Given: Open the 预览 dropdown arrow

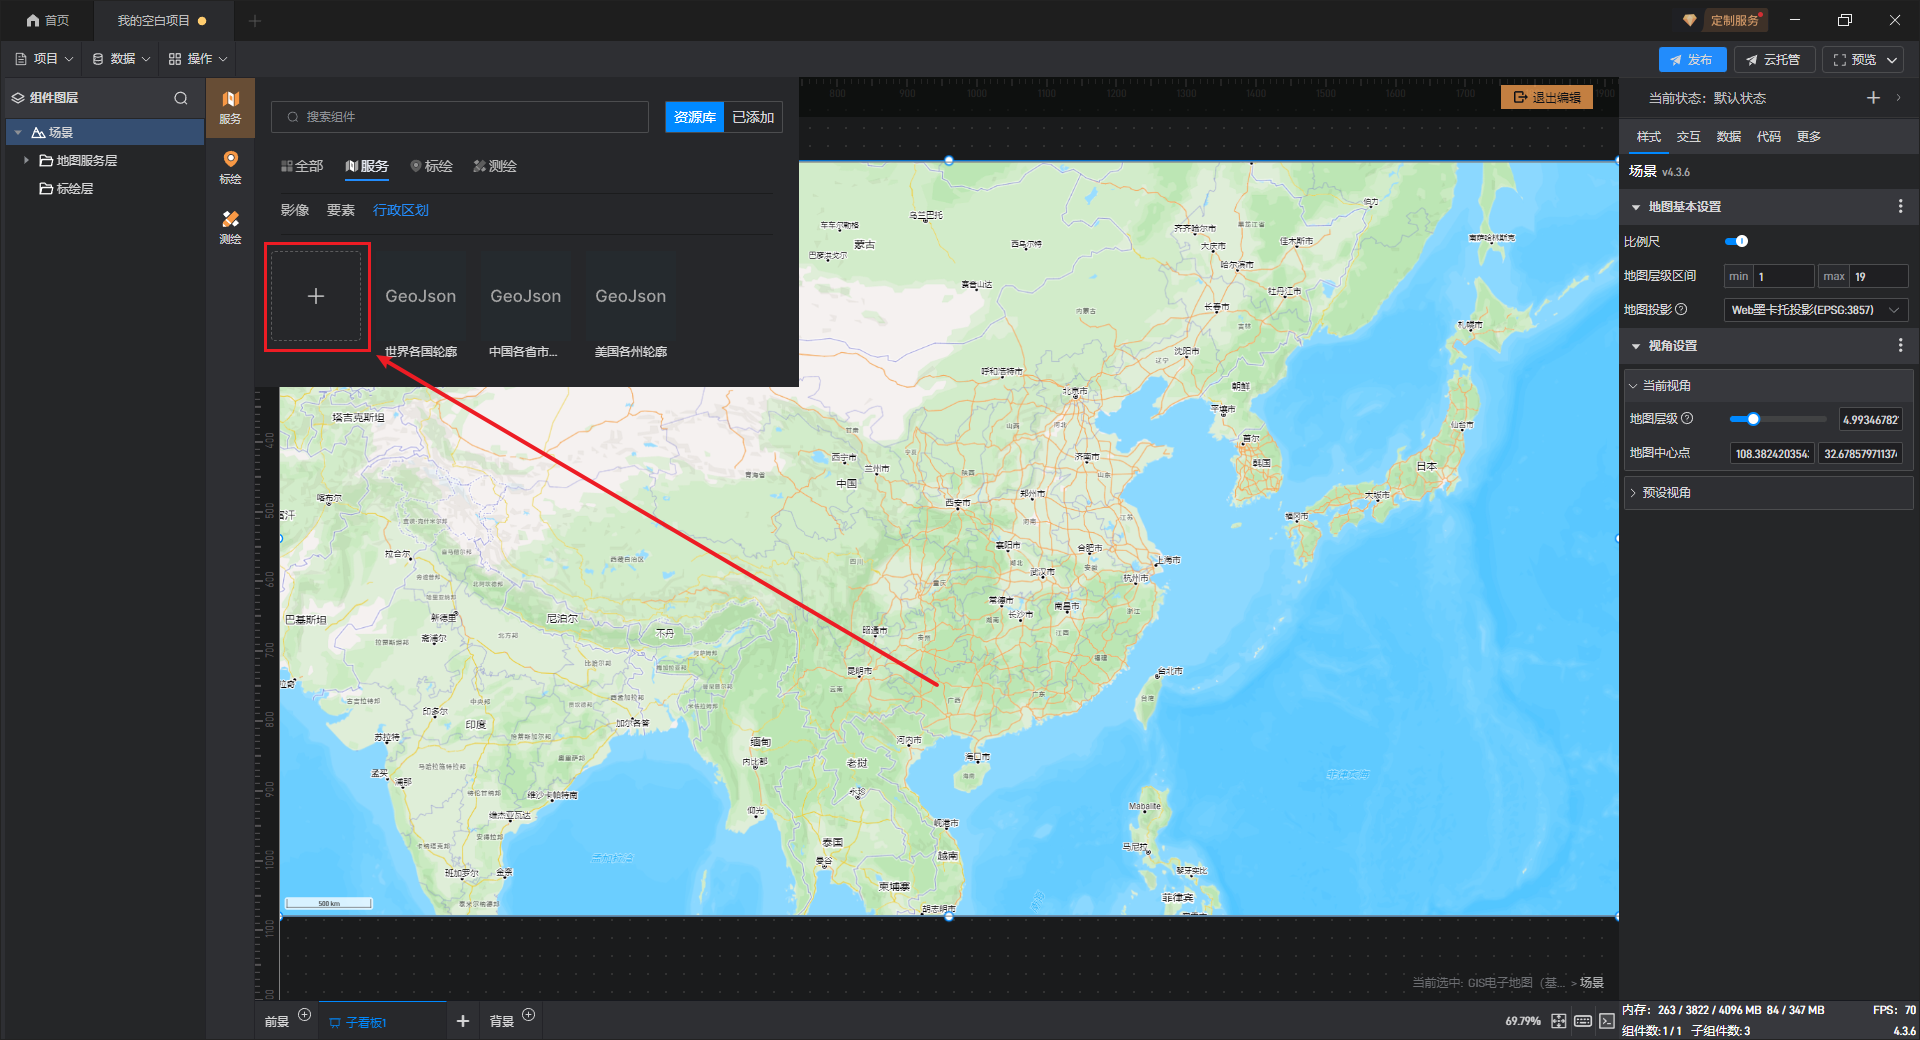Looking at the screenshot, I should point(1892,60).
